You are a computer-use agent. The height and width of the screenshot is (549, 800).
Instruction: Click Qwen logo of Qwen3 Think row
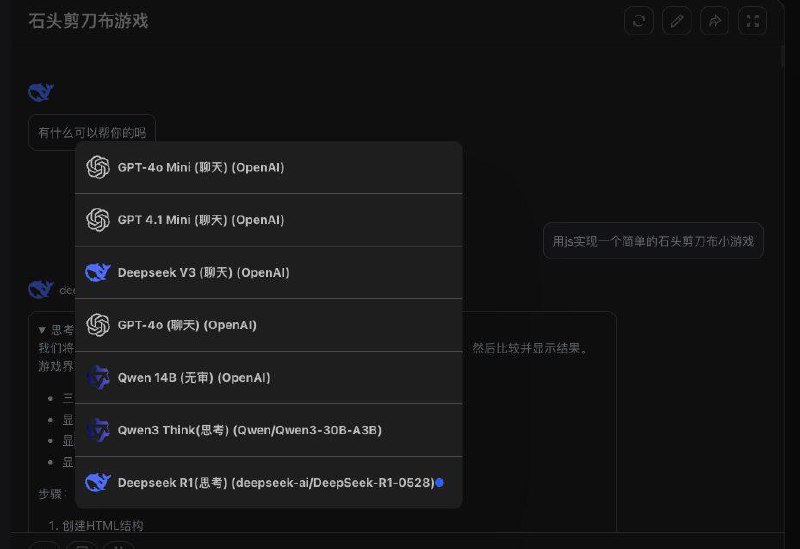(98, 430)
